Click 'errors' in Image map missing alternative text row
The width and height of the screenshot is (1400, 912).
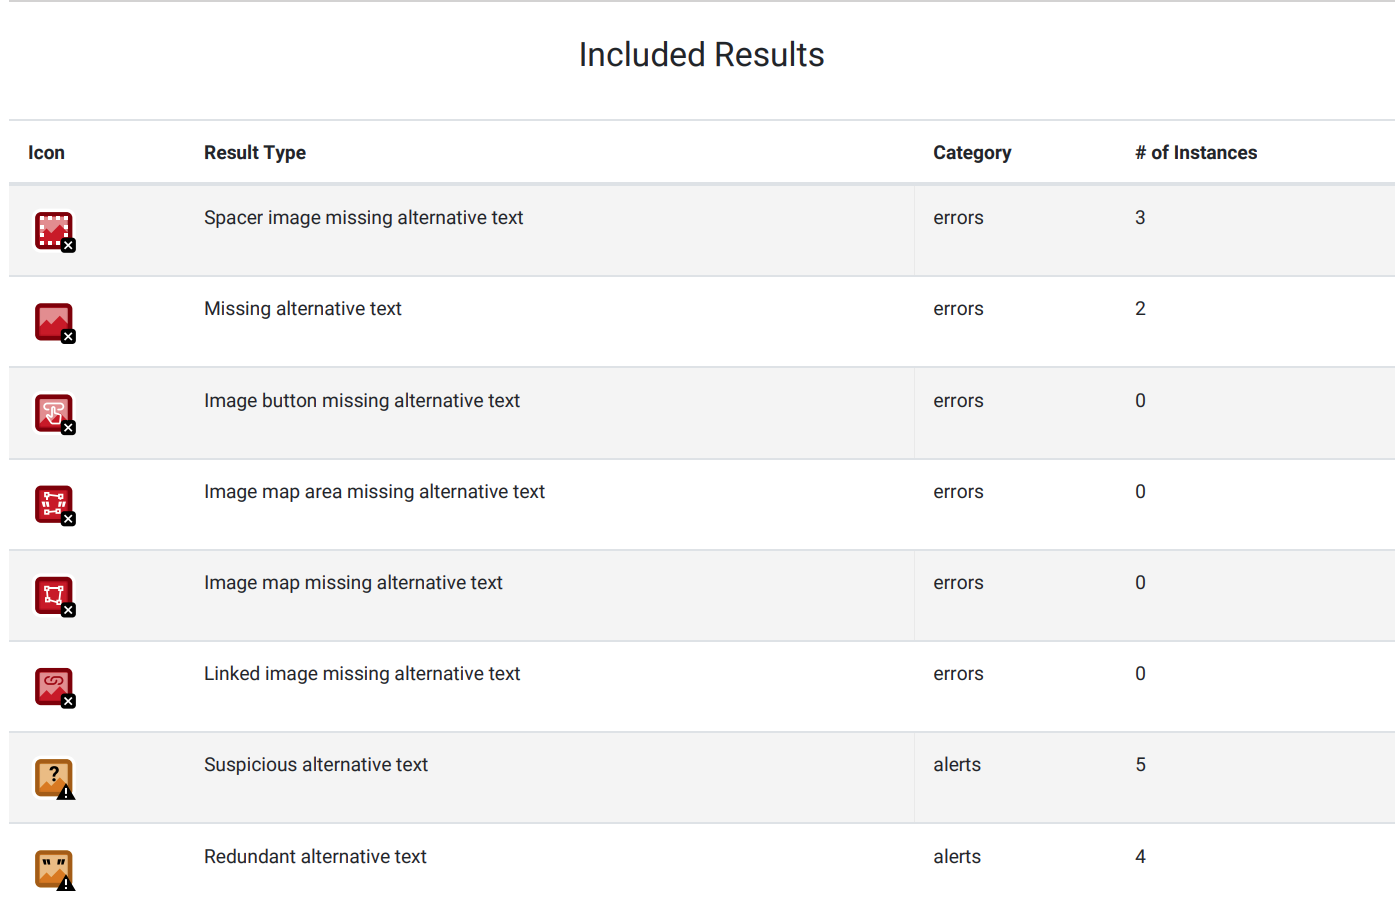pos(958,583)
